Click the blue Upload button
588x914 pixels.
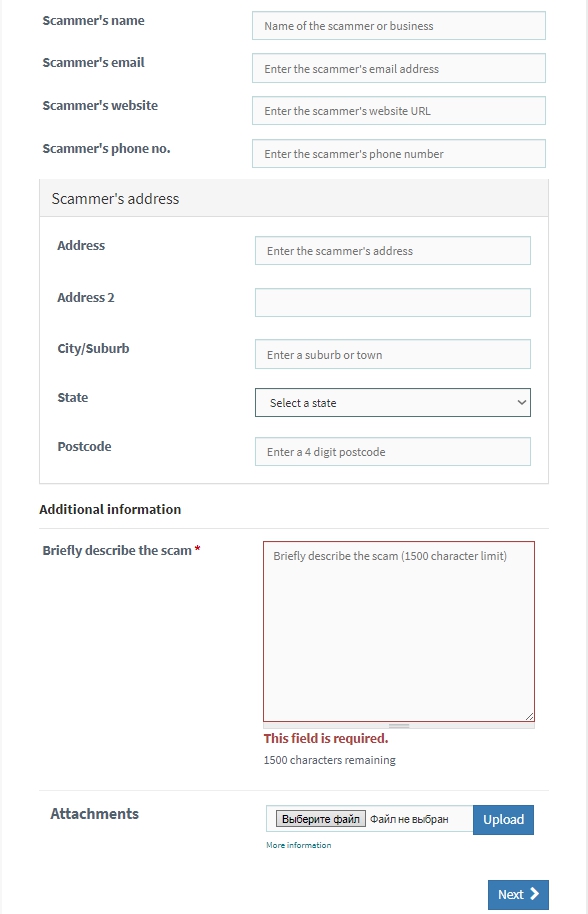504,820
